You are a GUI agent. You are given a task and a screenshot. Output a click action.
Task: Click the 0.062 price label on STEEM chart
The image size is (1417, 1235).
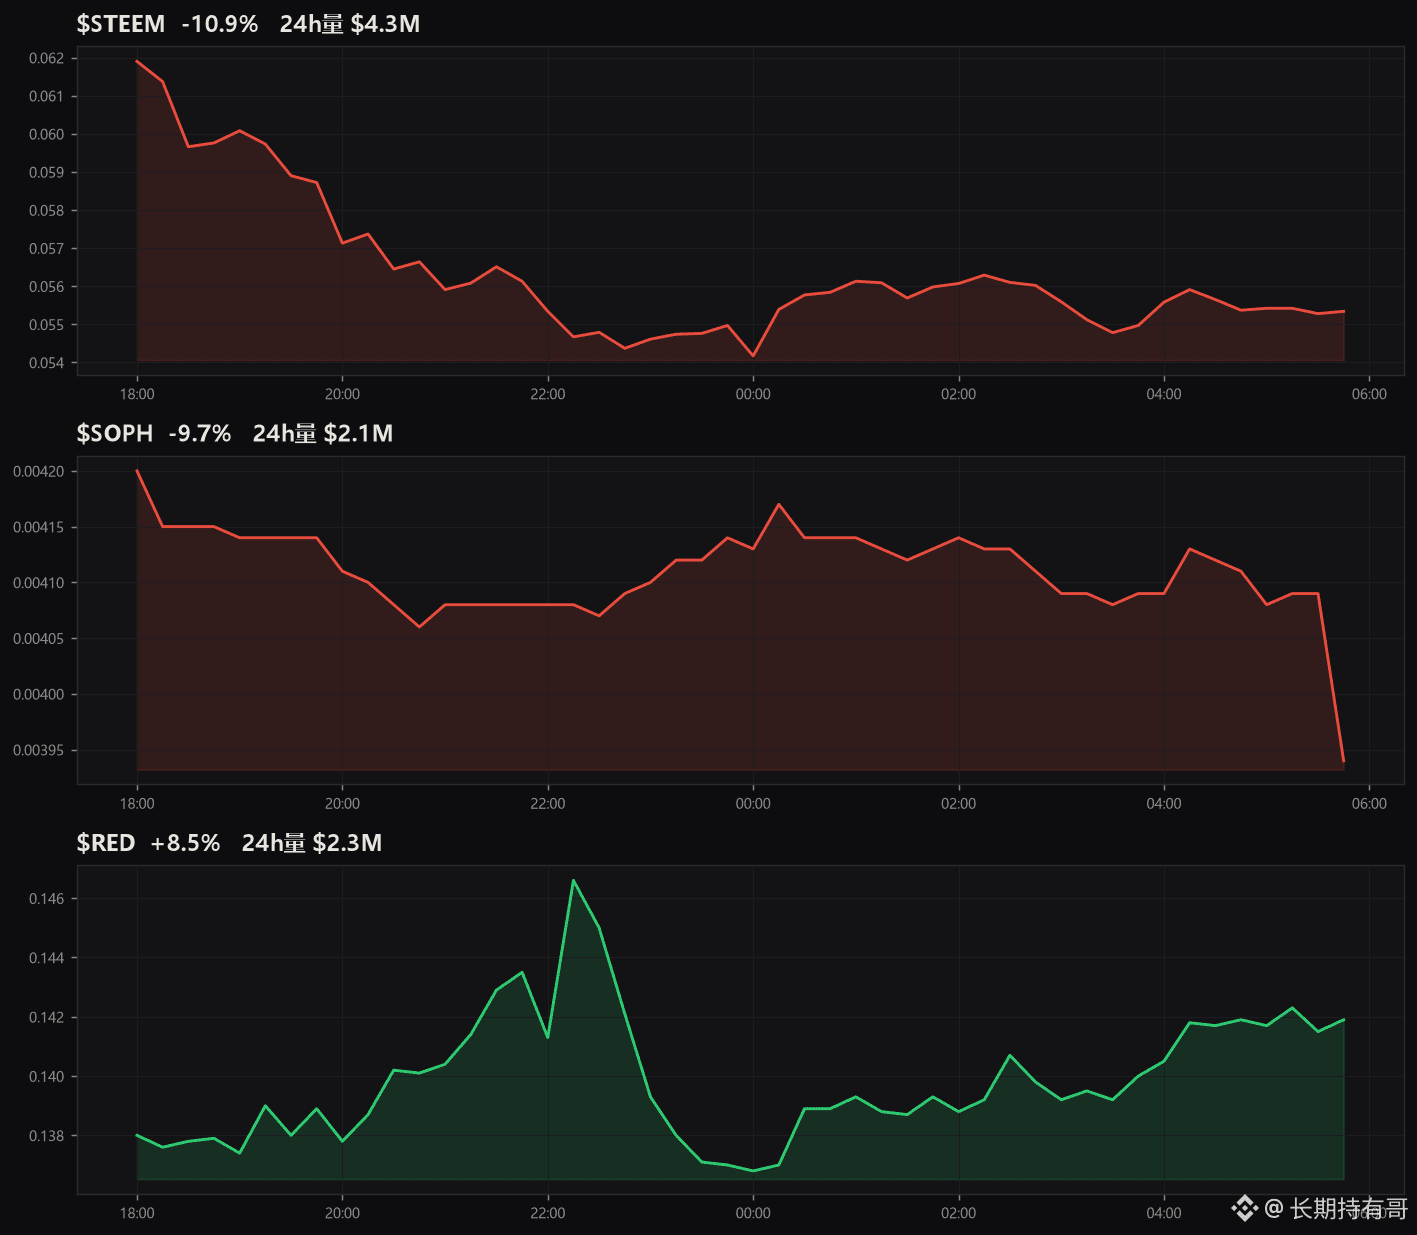tap(46, 58)
